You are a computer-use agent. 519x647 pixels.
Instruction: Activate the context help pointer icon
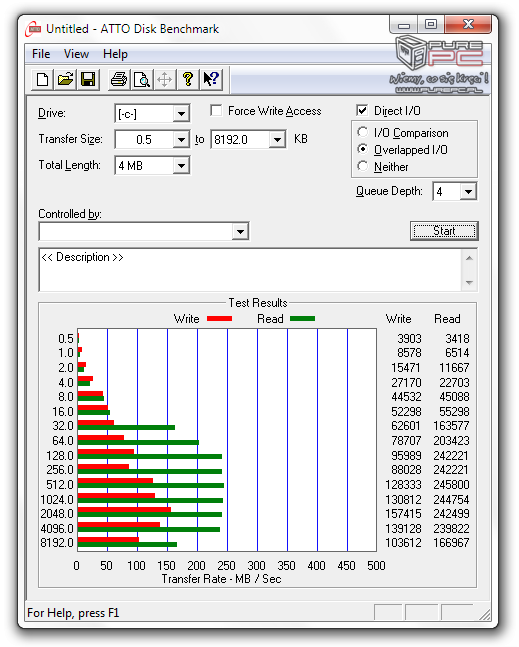pyautogui.click(x=211, y=79)
